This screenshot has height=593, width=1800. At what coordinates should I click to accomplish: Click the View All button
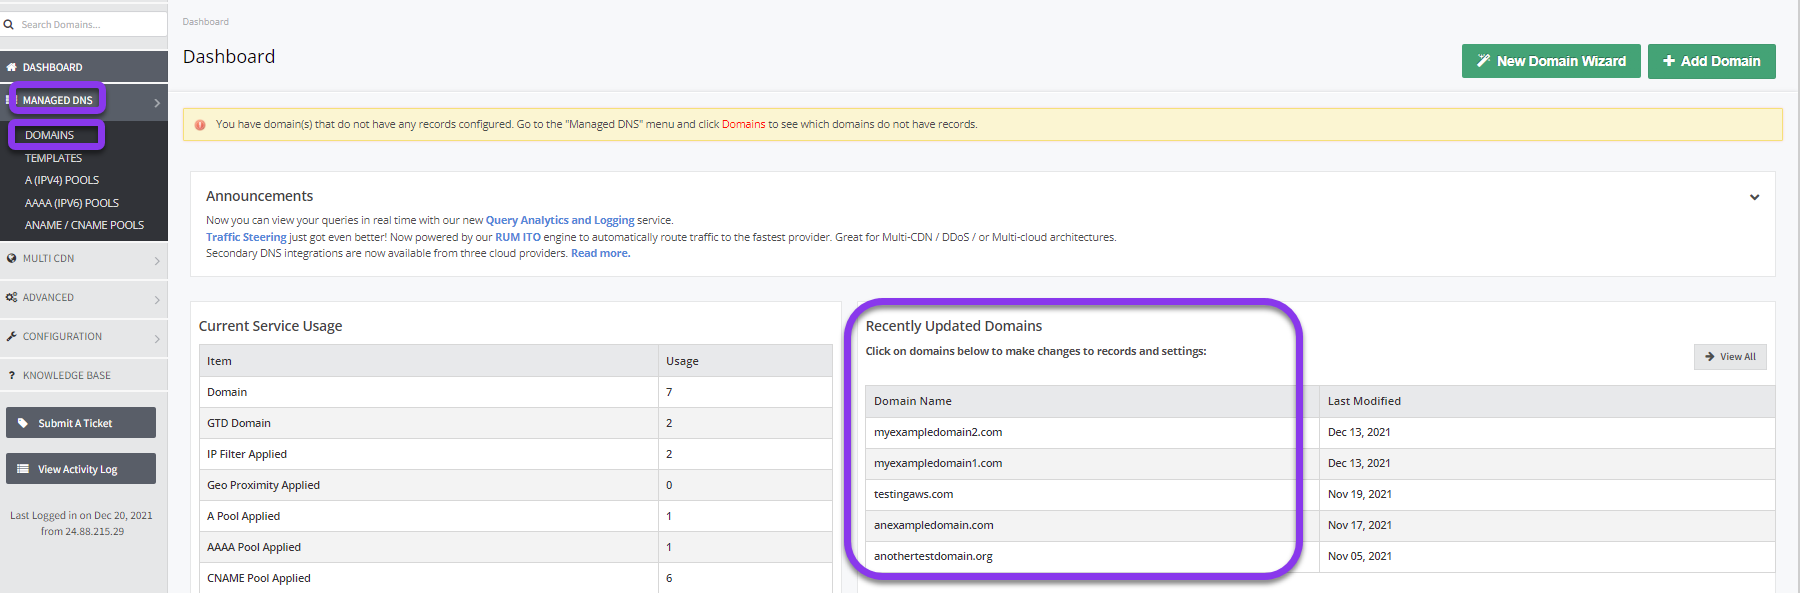point(1730,357)
